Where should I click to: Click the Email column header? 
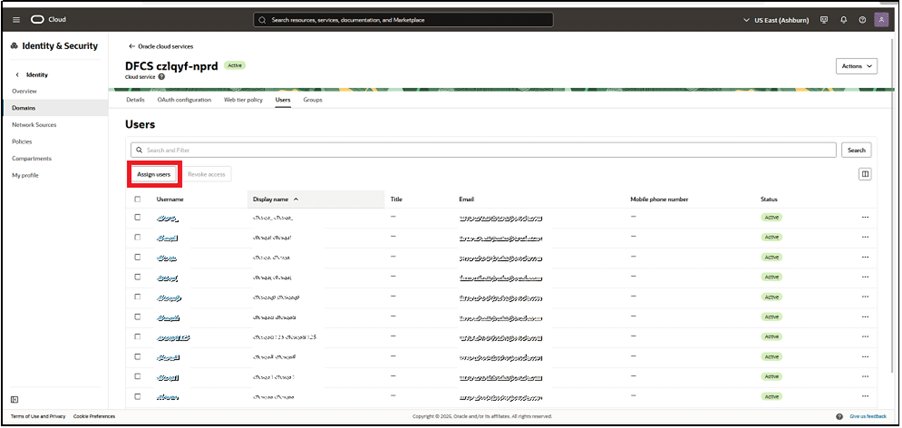tap(466, 199)
